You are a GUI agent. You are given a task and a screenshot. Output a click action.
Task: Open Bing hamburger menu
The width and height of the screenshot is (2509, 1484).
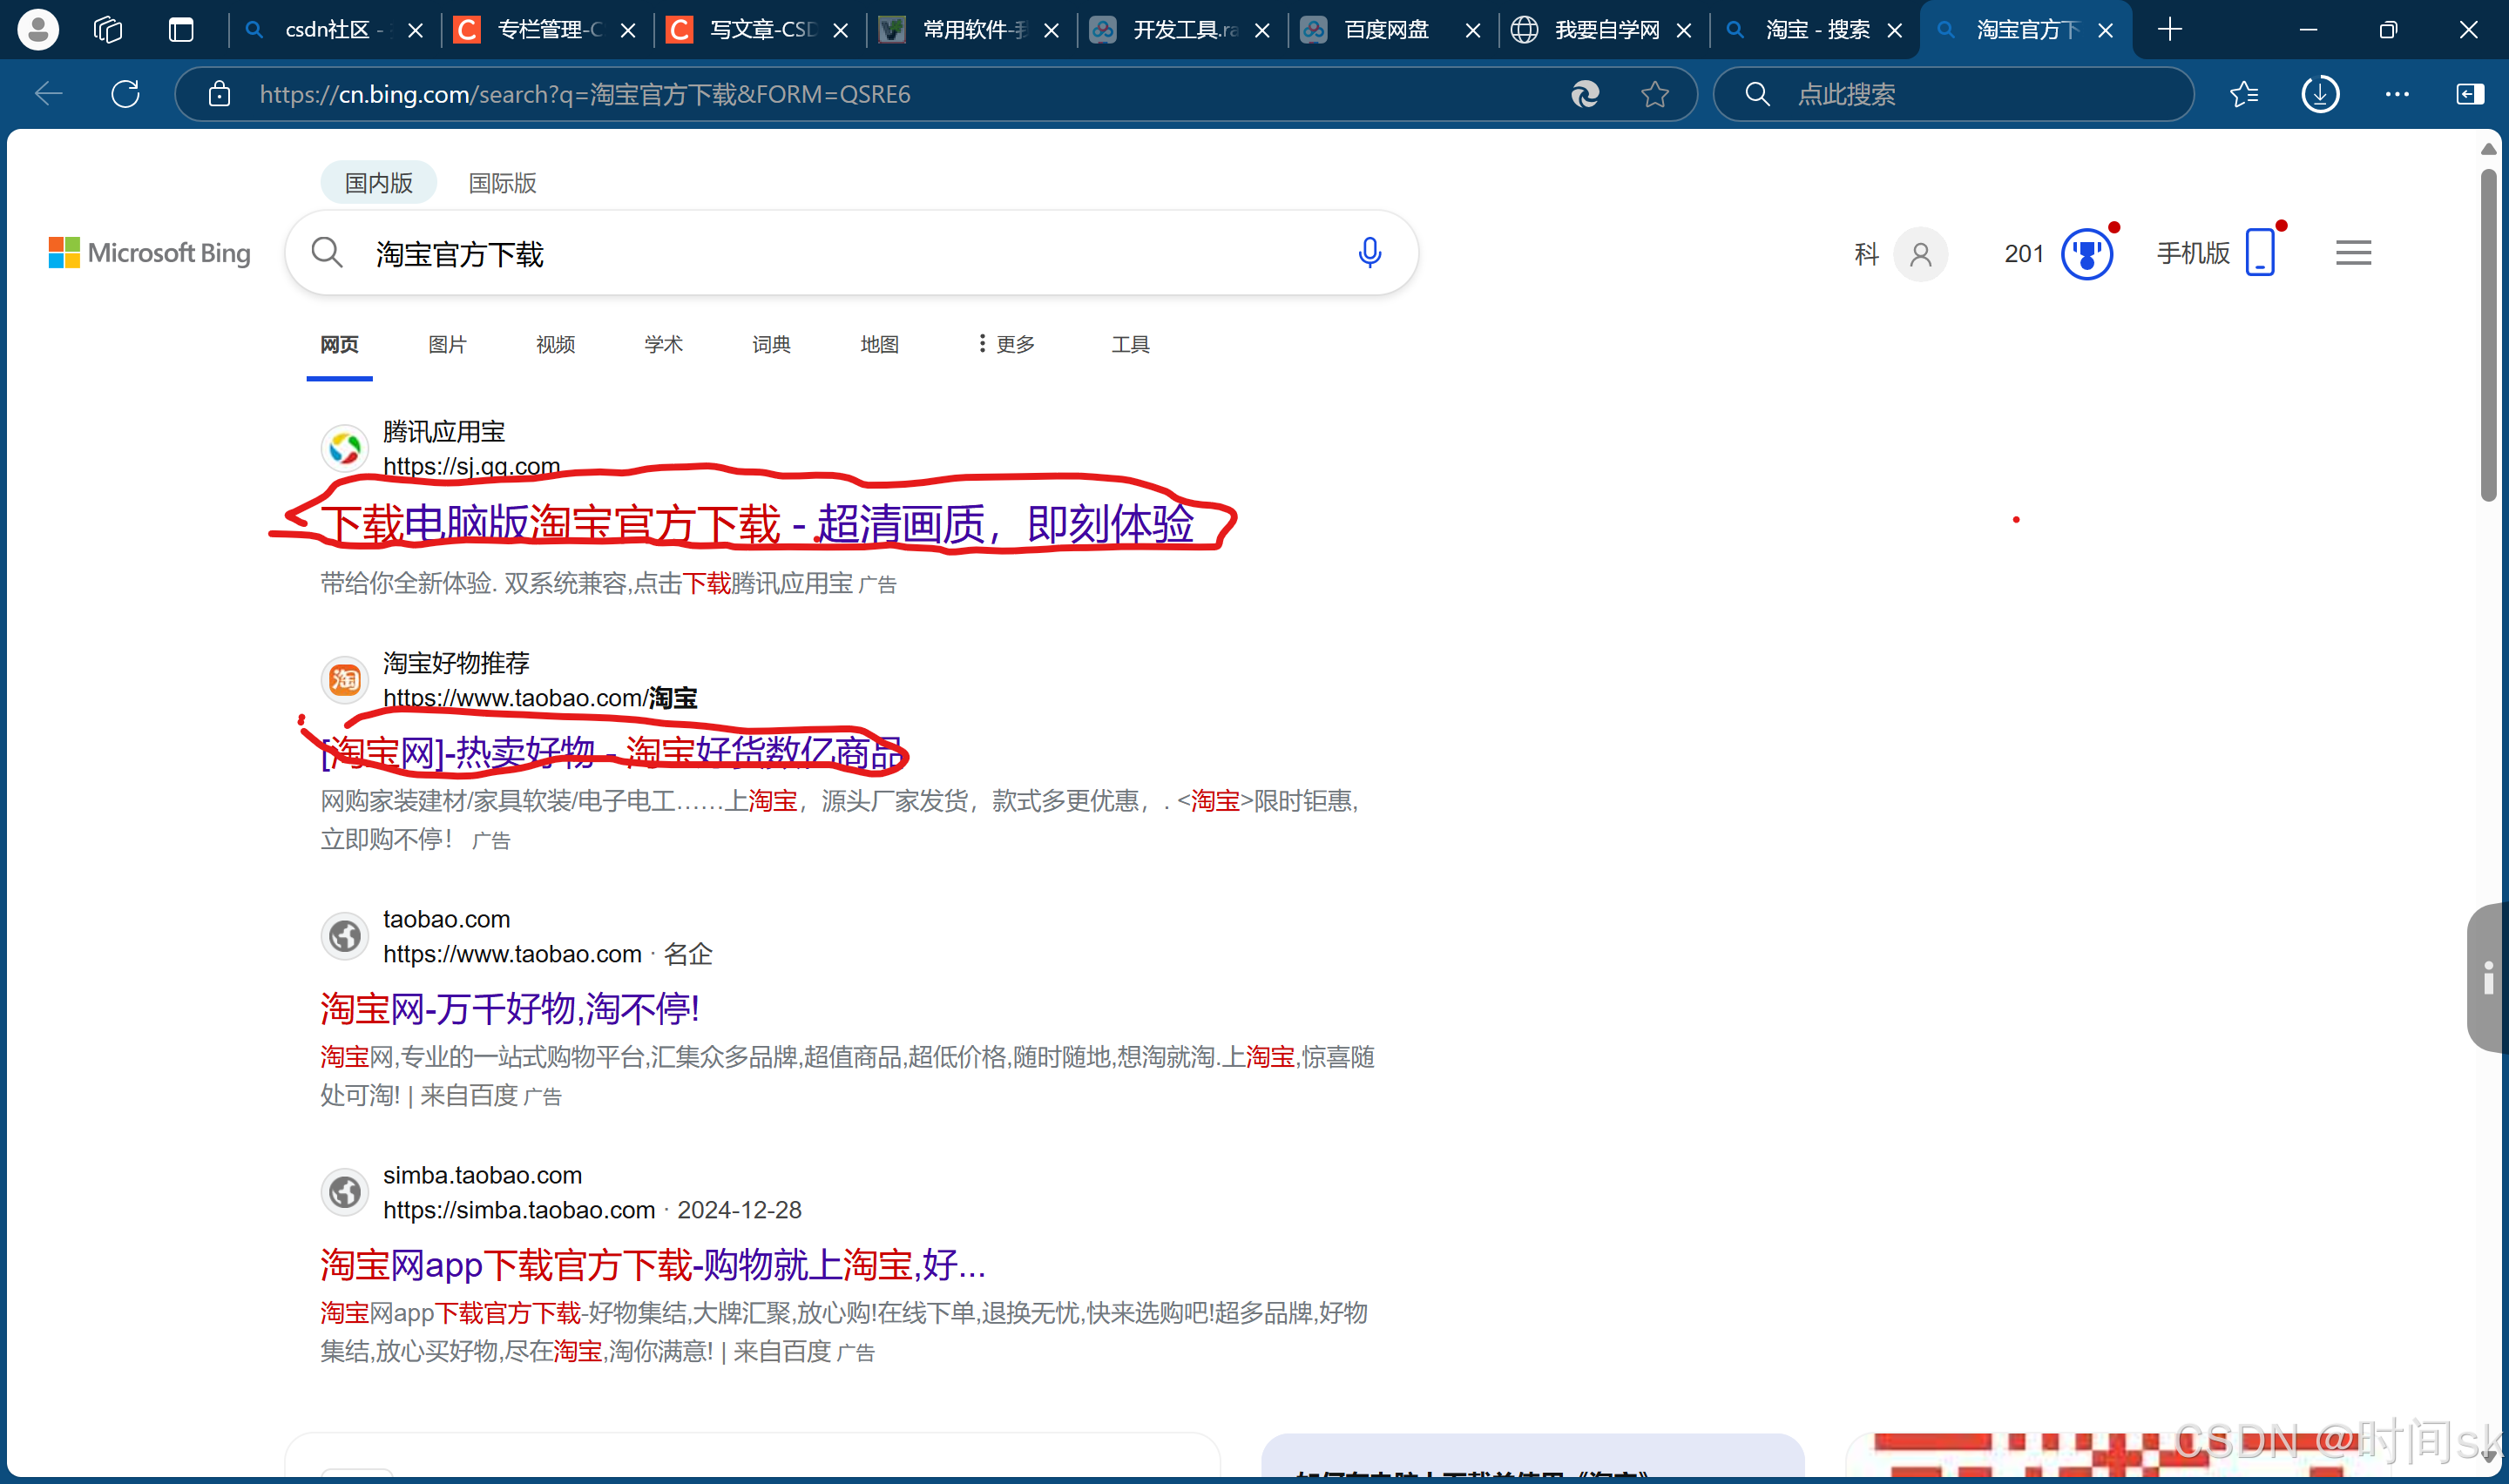tap(2353, 253)
